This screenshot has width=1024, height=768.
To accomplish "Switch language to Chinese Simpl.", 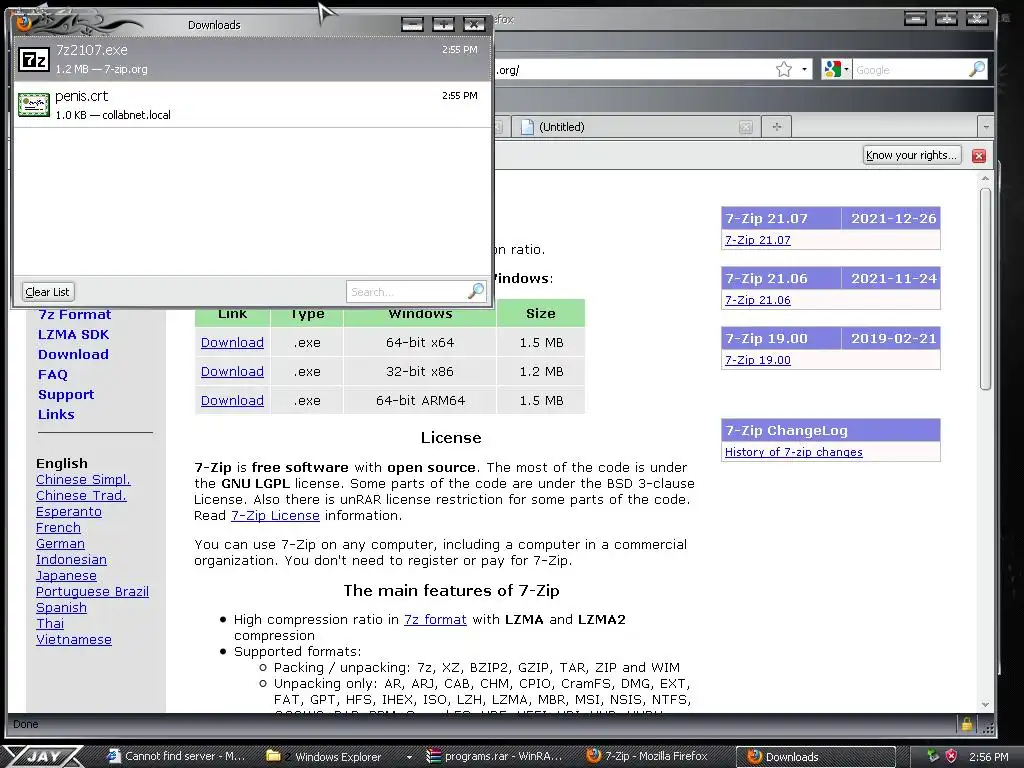I will point(83,479).
